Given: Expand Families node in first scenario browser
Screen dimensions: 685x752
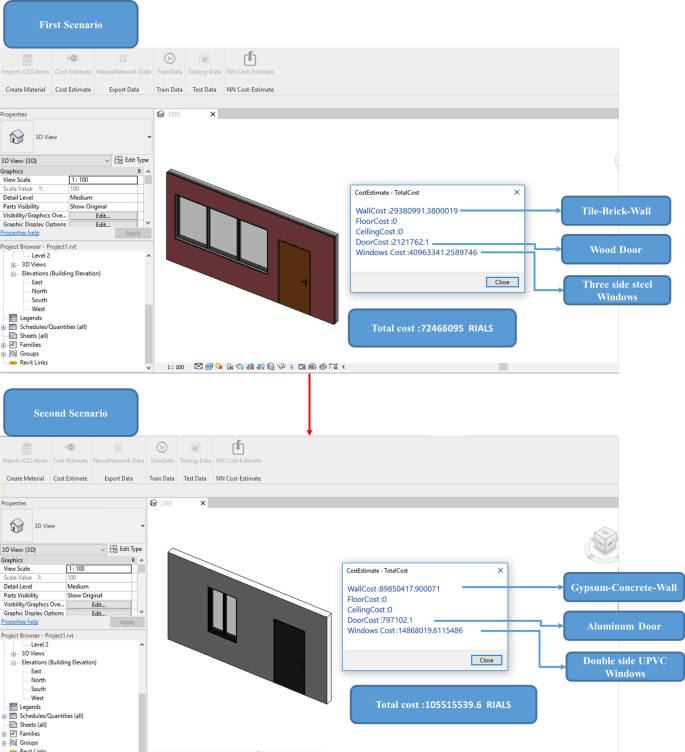Looking at the screenshot, I should tap(3, 345).
